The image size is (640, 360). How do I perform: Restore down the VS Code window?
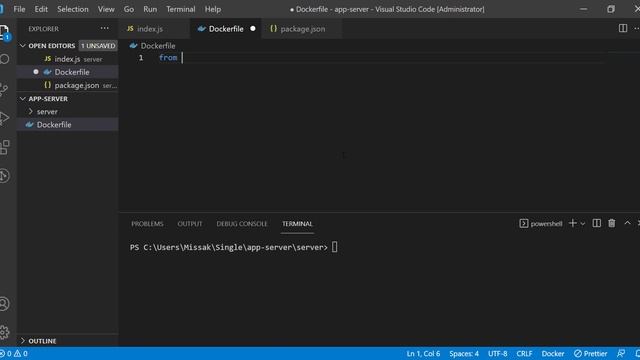tap(611, 9)
